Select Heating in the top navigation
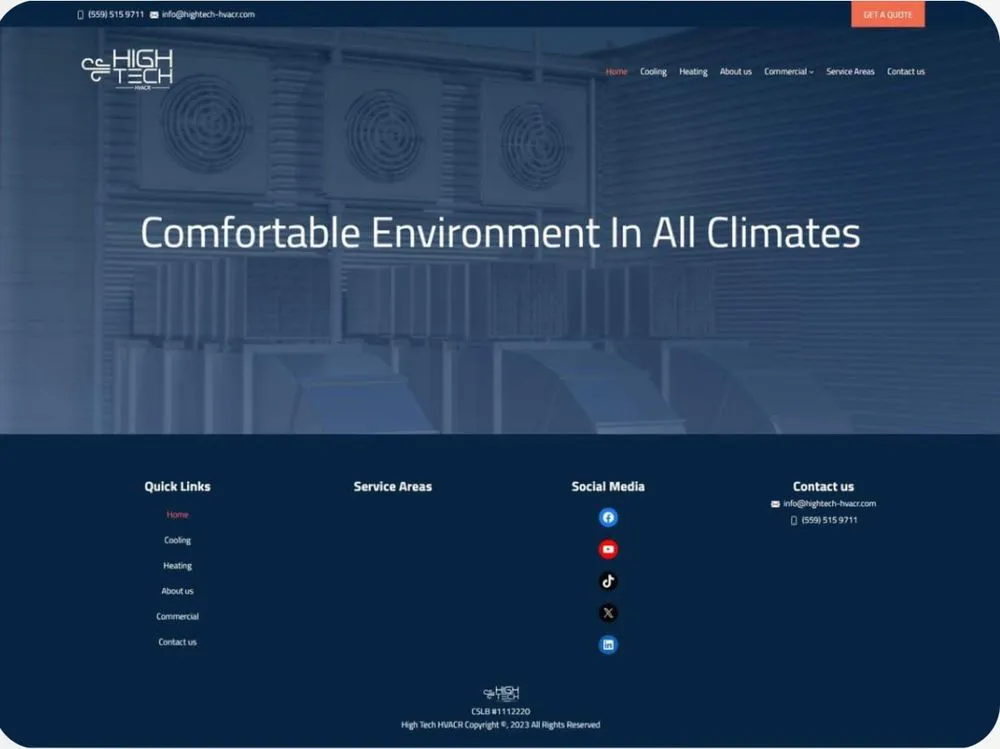The width and height of the screenshot is (1000, 749). coord(693,72)
